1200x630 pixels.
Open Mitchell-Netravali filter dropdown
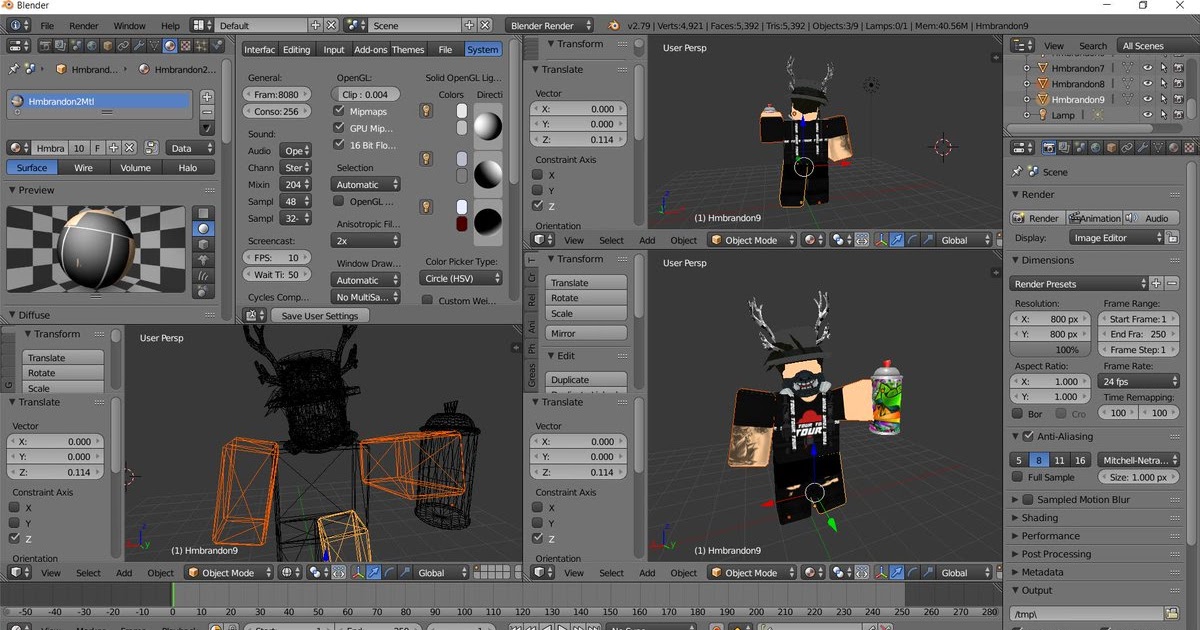1138,460
